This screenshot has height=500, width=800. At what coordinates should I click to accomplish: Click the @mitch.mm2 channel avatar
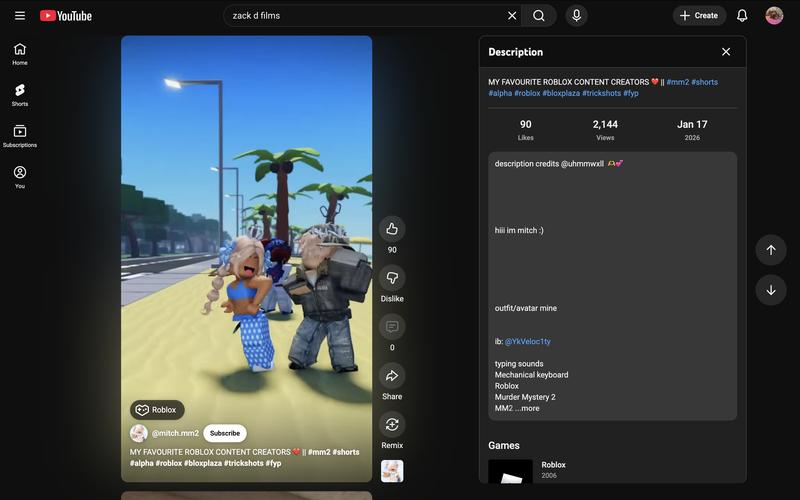(138, 433)
